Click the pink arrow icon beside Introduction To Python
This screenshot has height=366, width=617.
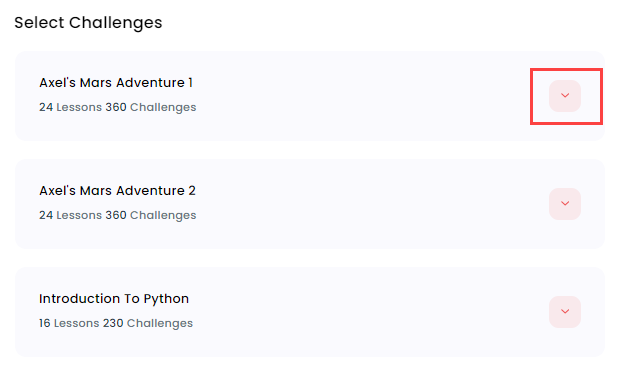[x=565, y=312]
